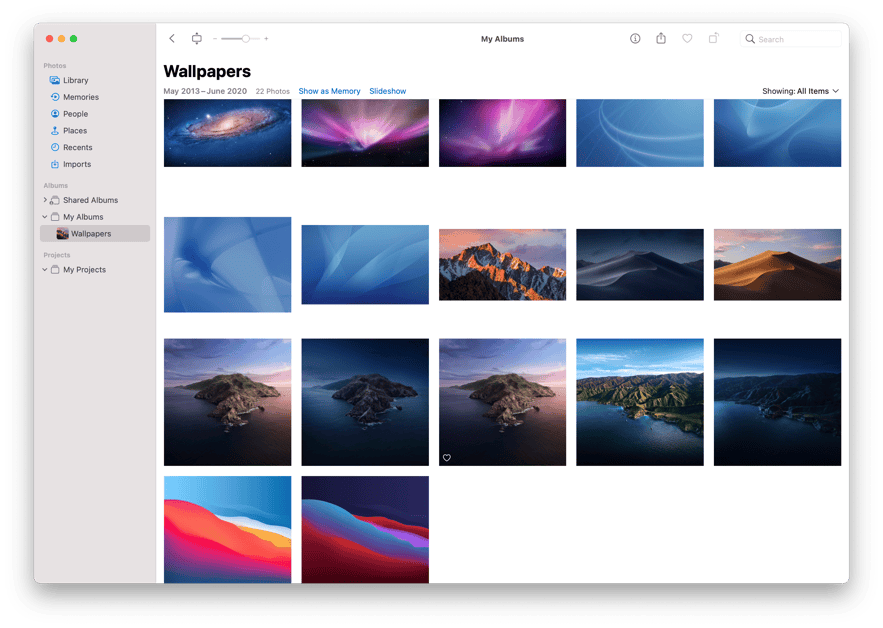Select Recents in the sidebar

point(78,148)
